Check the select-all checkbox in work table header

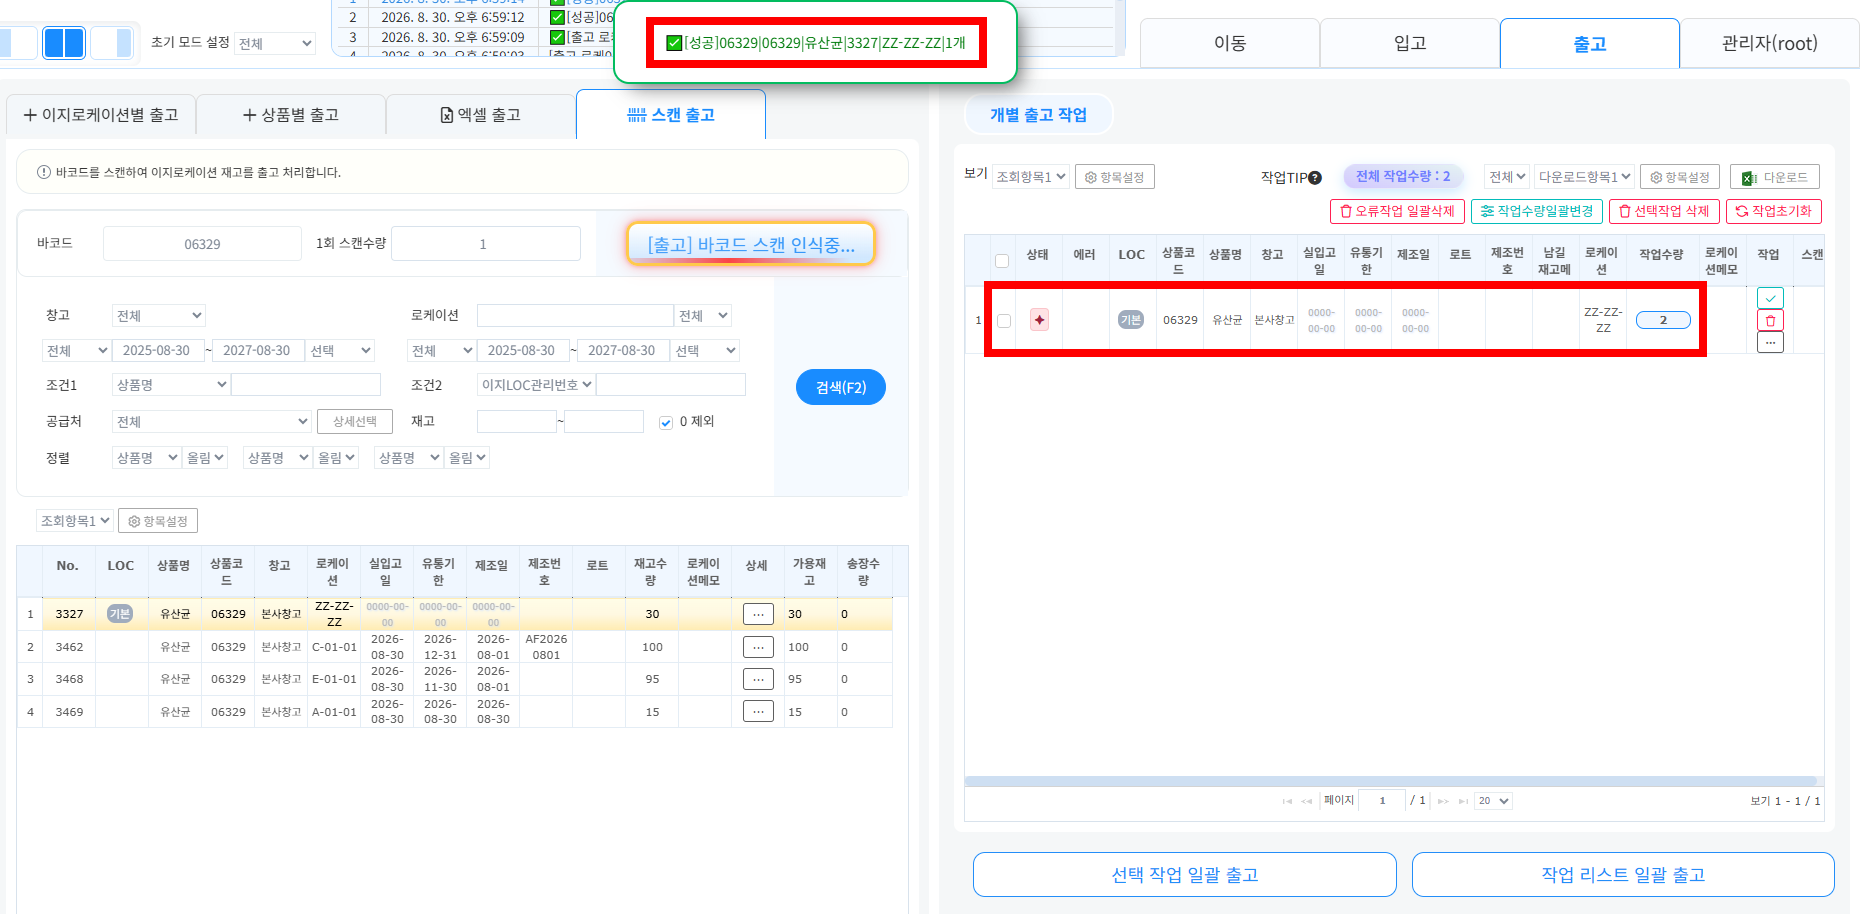(1002, 261)
